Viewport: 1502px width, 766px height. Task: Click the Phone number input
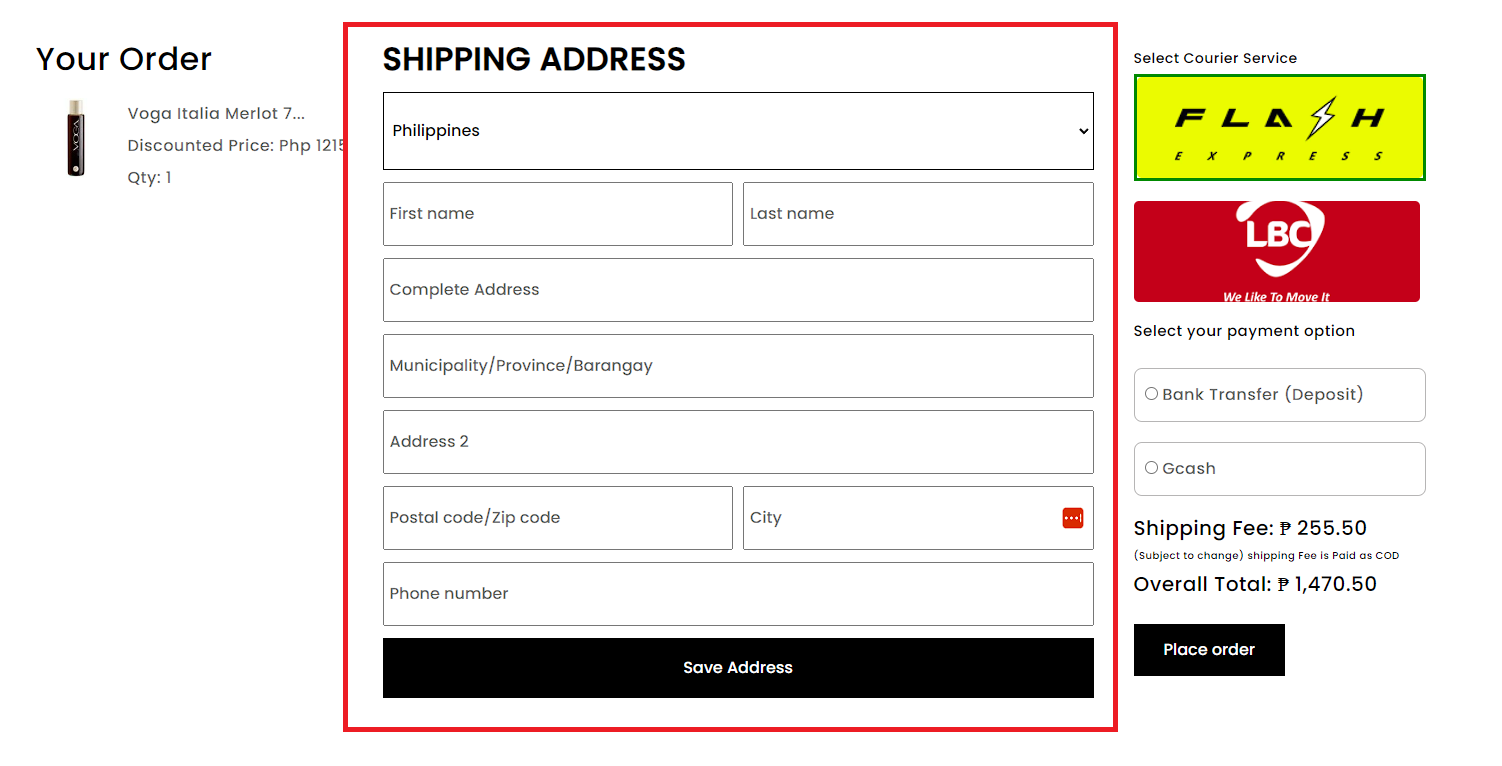[738, 594]
